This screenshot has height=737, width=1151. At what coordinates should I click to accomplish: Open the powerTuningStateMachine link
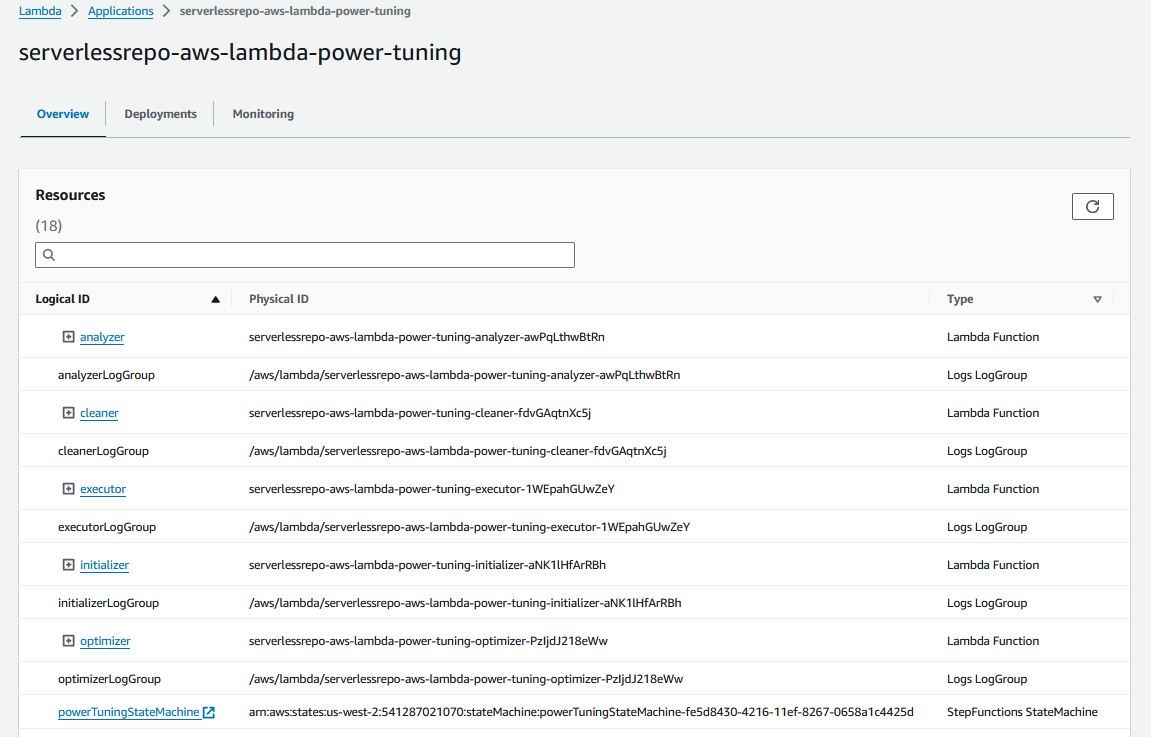tap(128, 712)
